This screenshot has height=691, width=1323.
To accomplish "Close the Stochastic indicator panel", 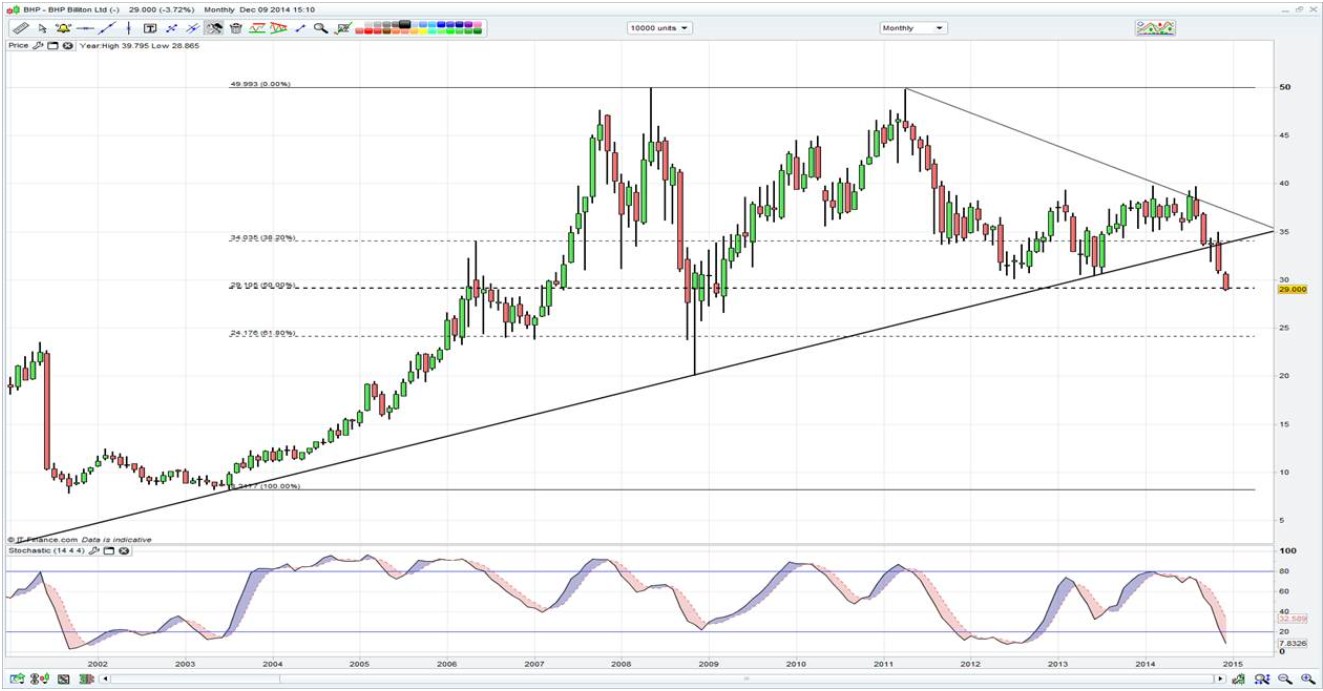I will click(x=124, y=550).
